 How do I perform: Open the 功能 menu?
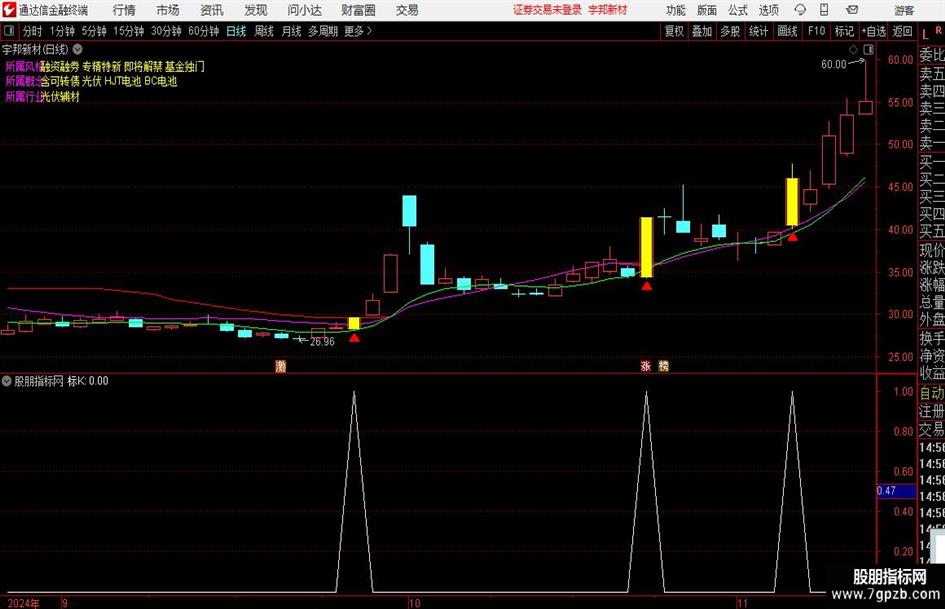(676, 10)
